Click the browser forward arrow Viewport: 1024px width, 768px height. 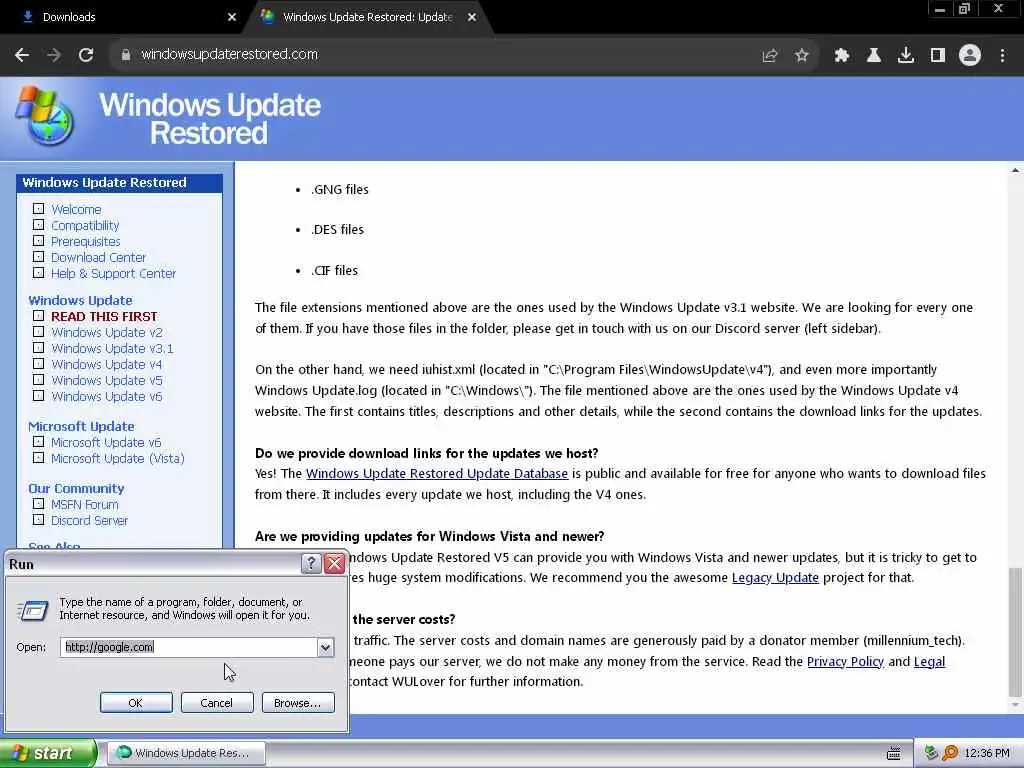(x=54, y=55)
